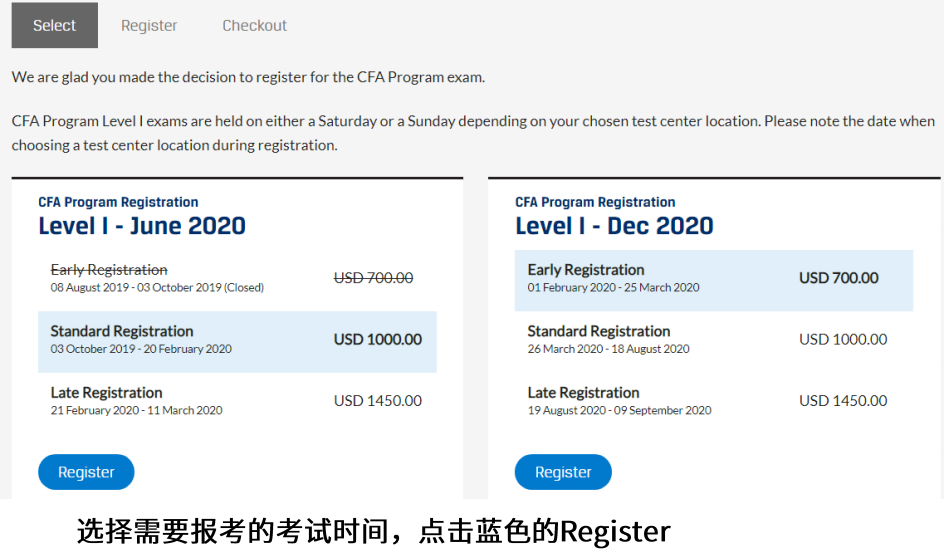This screenshot has height=556, width=949.
Task: Click Dec Early price USD 700.00
Action: 839,278
